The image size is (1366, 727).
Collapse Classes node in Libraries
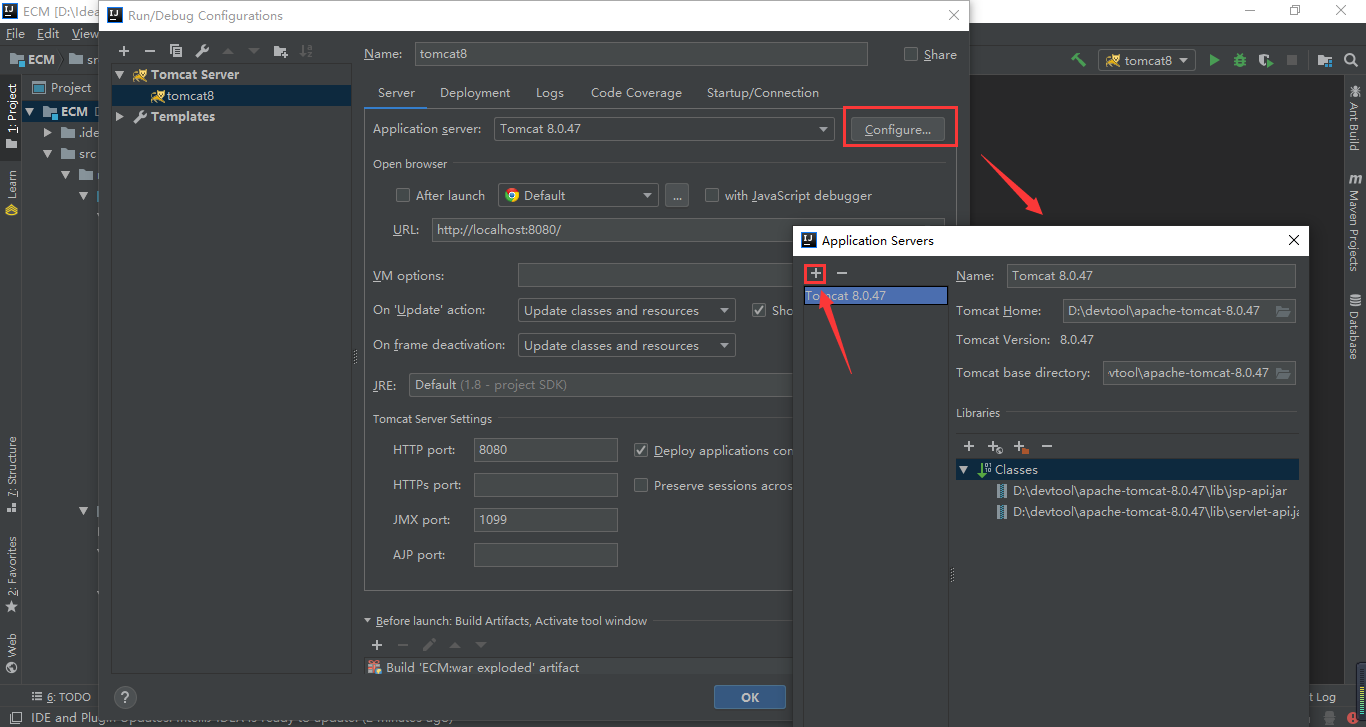[x=964, y=470]
